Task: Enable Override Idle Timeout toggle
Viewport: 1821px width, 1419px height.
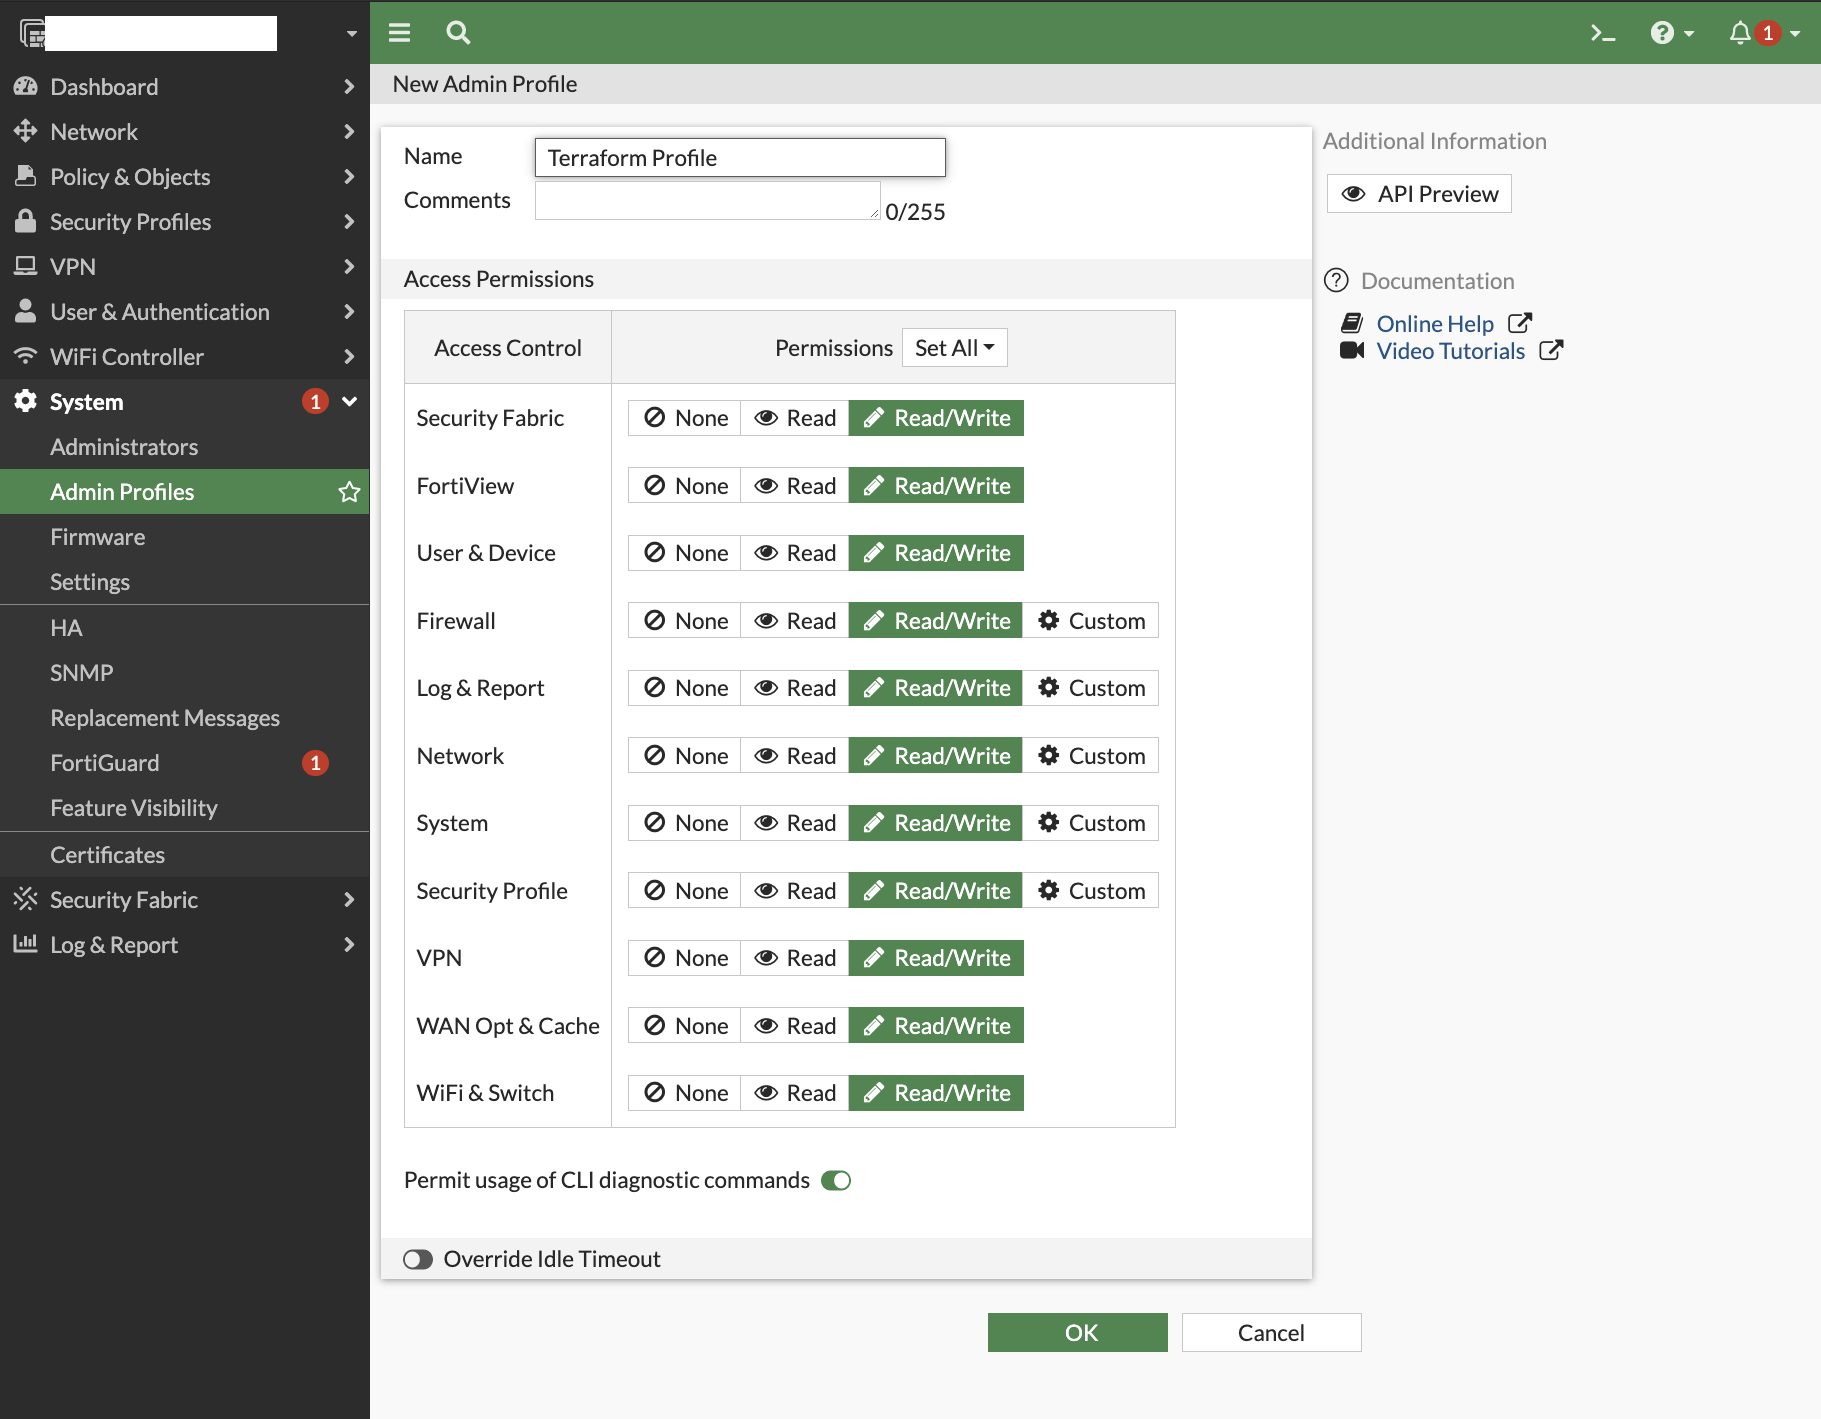Action: coord(418,1259)
